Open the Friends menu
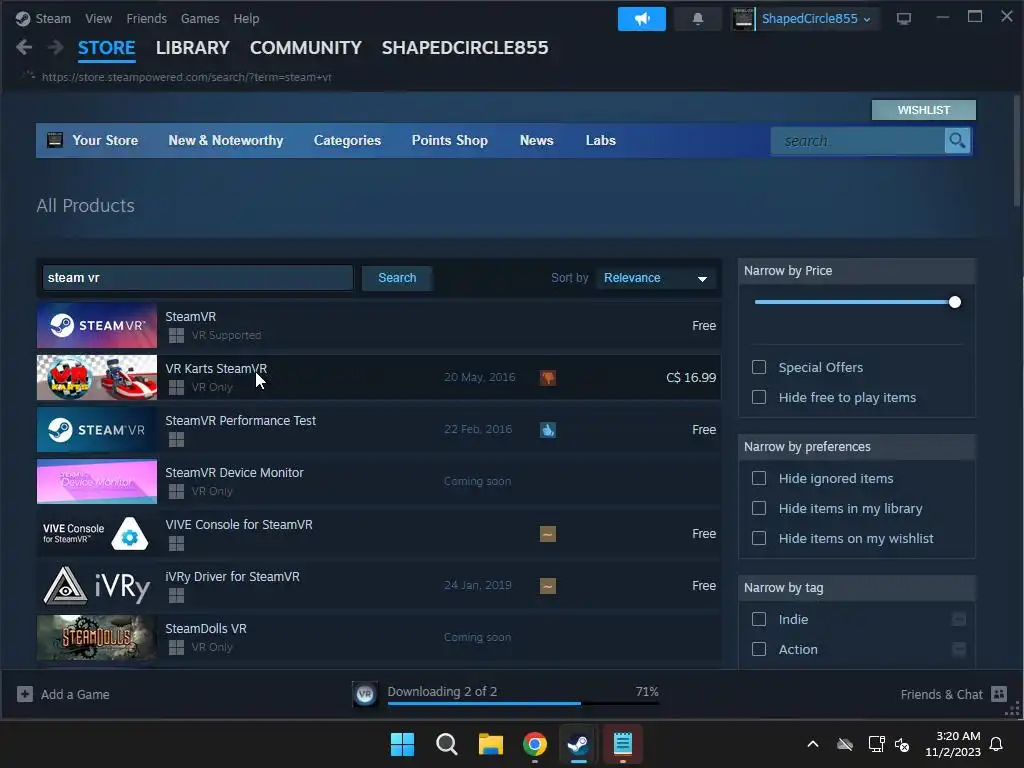This screenshot has height=768, width=1024. [x=146, y=18]
